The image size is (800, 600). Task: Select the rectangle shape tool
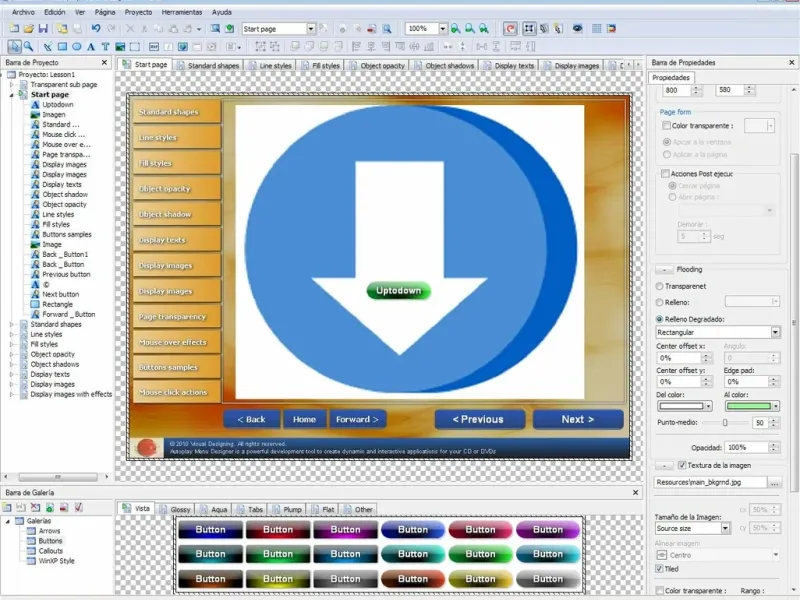(x=62, y=46)
